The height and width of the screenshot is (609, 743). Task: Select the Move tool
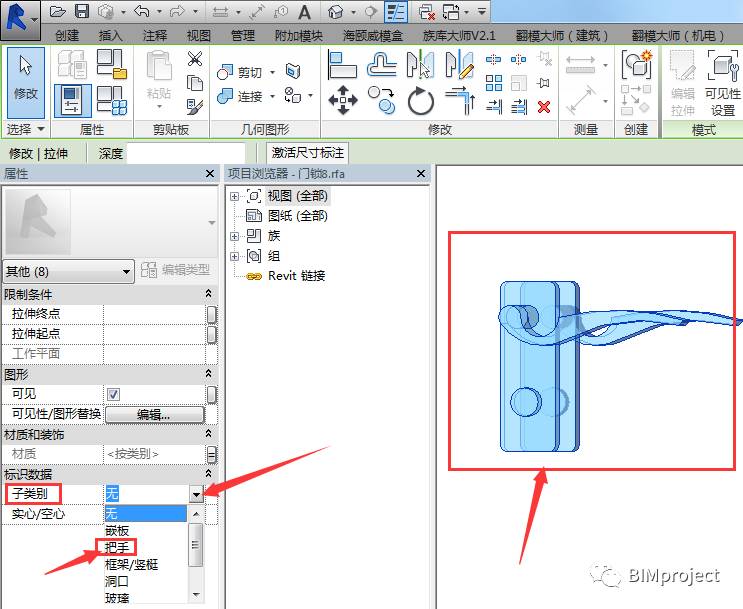pos(343,100)
